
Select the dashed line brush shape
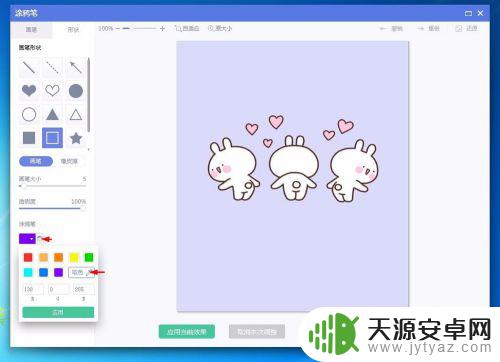click(52, 67)
